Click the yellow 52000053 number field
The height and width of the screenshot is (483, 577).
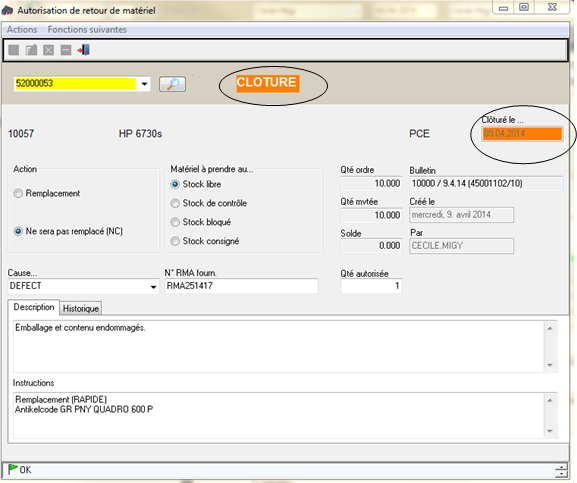pyautogui.click(x=75, y=84)
